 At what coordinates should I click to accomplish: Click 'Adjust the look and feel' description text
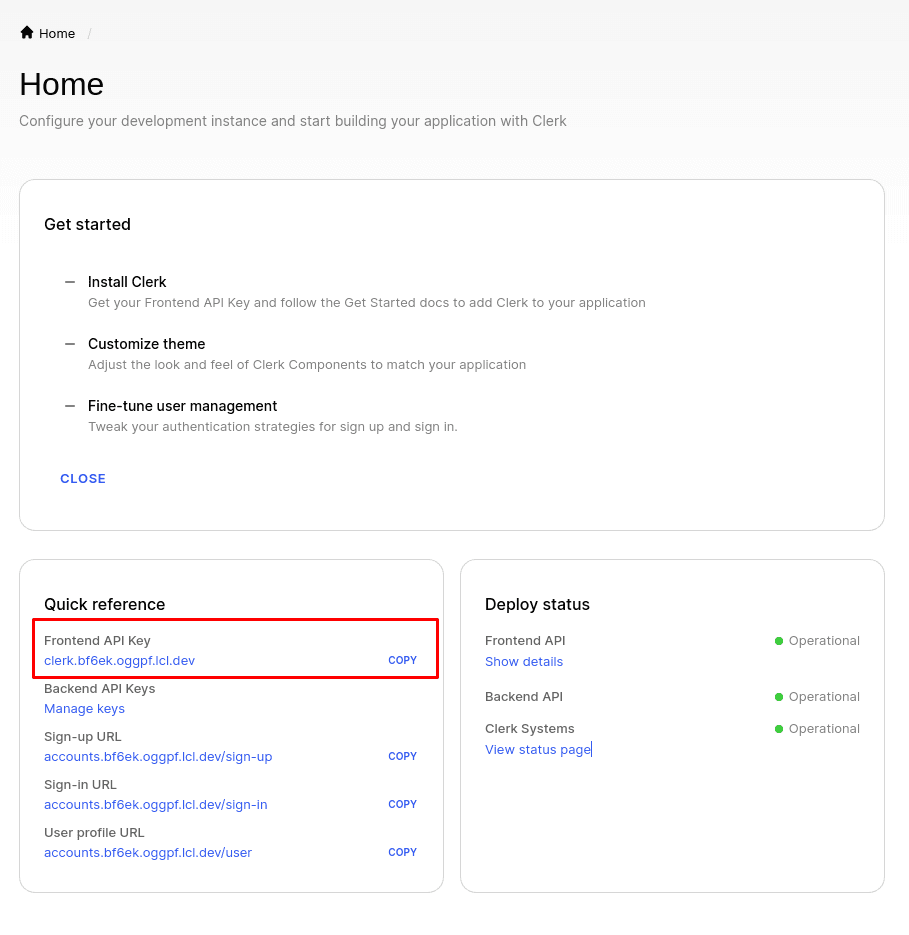point(307,365)
